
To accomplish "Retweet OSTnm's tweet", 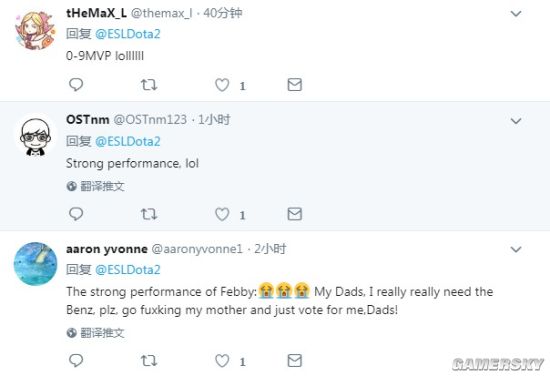I will point(149,214).
